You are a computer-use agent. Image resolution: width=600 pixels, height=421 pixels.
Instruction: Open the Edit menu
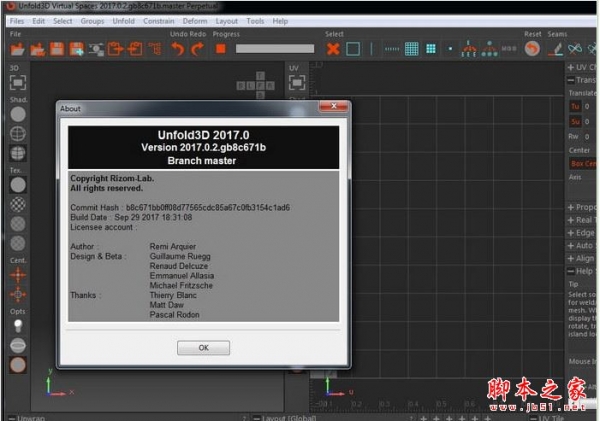pyautogui.click(x=39, y=21)
